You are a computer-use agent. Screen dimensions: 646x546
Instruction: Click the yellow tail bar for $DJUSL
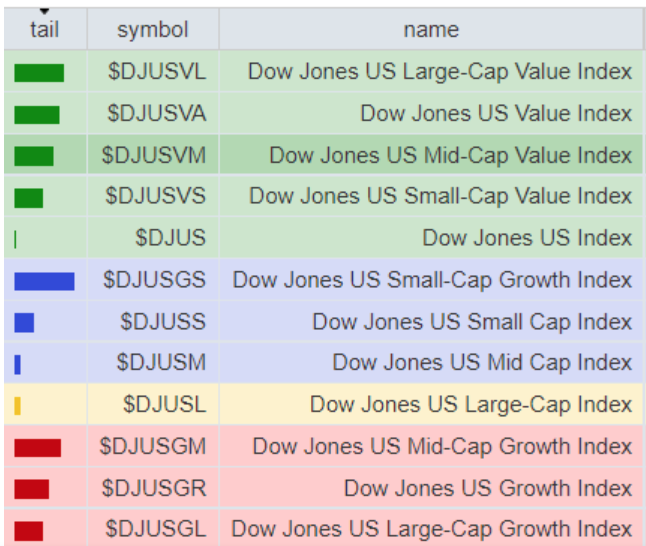(18, 405)
